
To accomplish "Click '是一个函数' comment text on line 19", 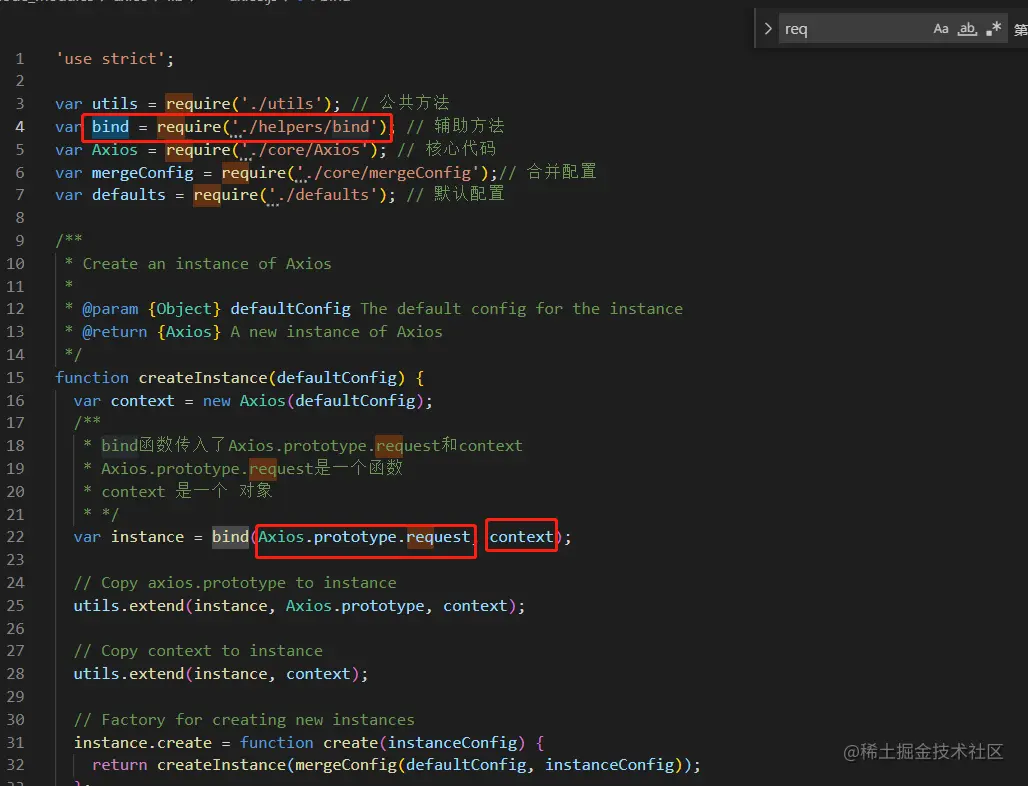I will coord(359,468).
